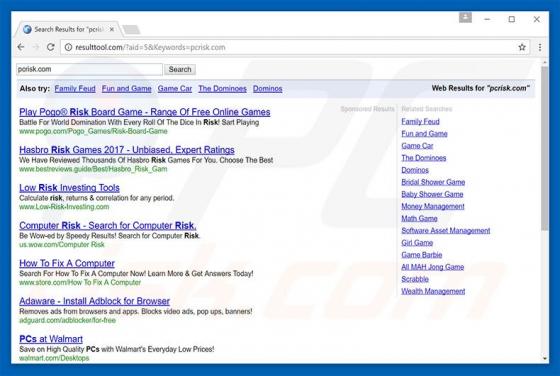Open related search Game Barbie
The width and height of the screenshot is (560, 376).
point(422,255)
